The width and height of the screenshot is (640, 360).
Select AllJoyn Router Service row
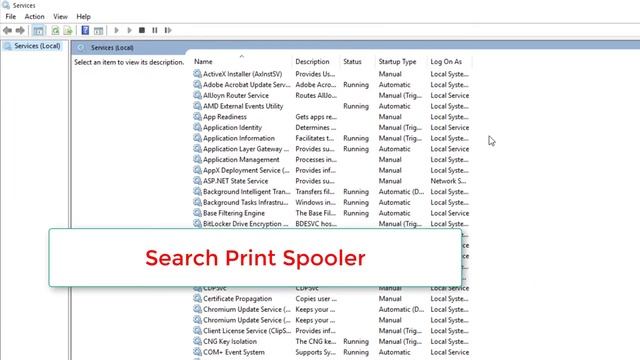click(x=331, y=96)
